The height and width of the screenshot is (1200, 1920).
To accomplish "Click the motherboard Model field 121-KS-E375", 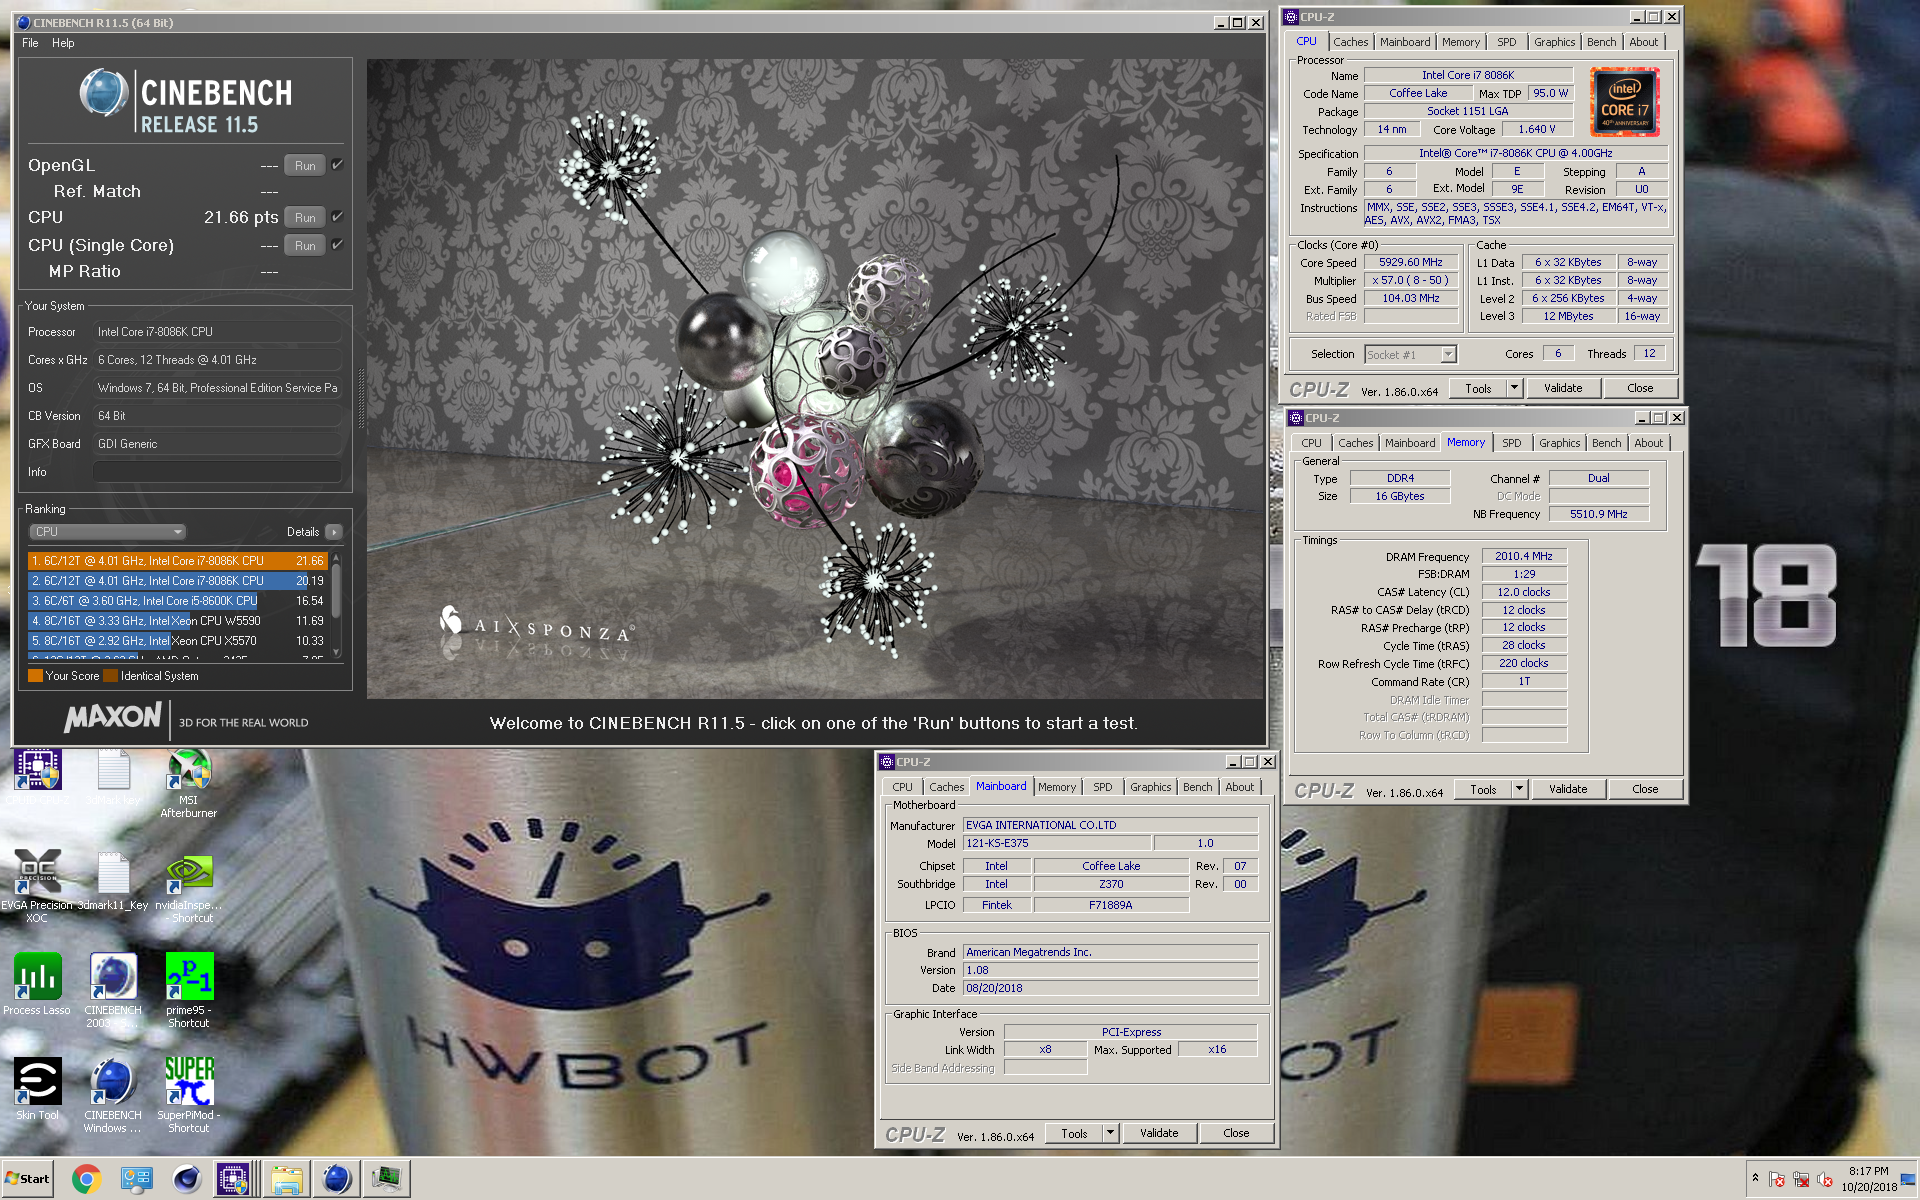I will point(1057,843).
